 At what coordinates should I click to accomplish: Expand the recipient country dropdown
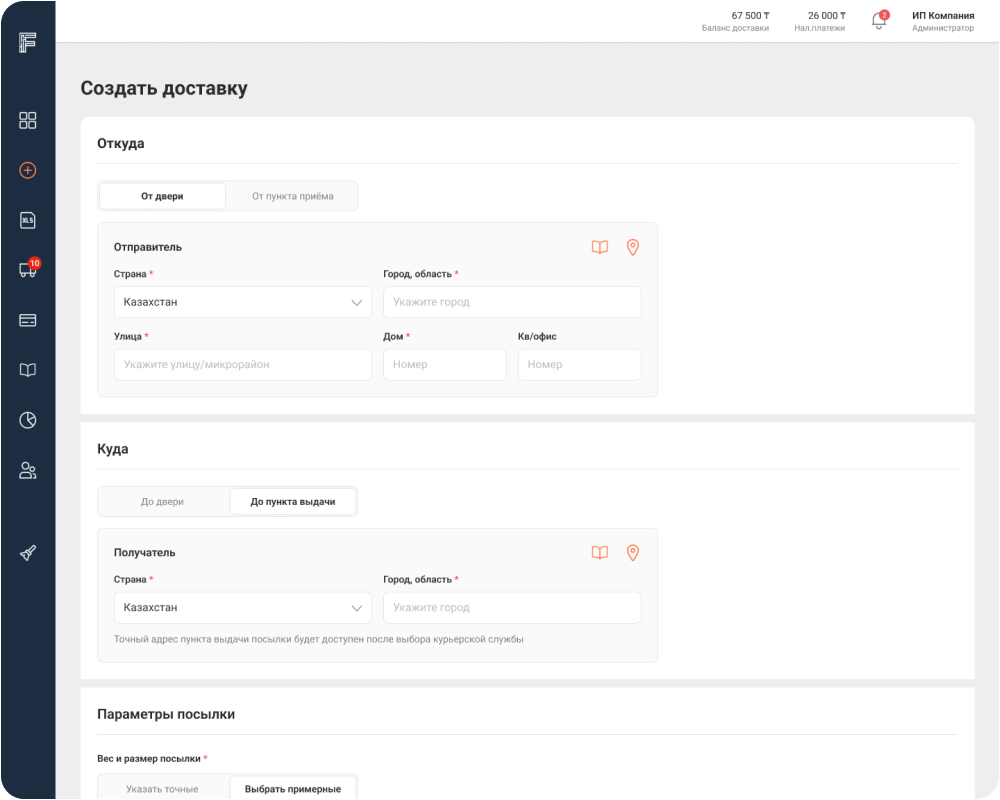click(x=242, y=607)
